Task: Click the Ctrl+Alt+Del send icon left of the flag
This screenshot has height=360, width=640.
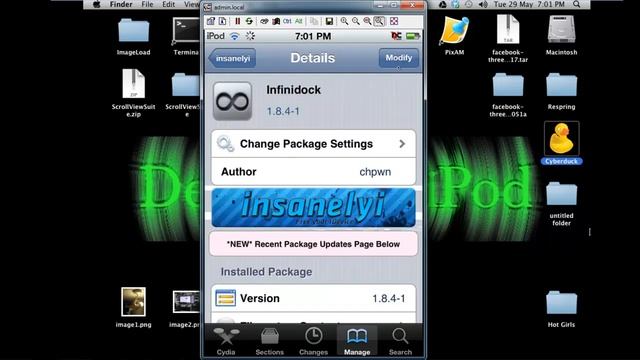Action: [264, 21]
